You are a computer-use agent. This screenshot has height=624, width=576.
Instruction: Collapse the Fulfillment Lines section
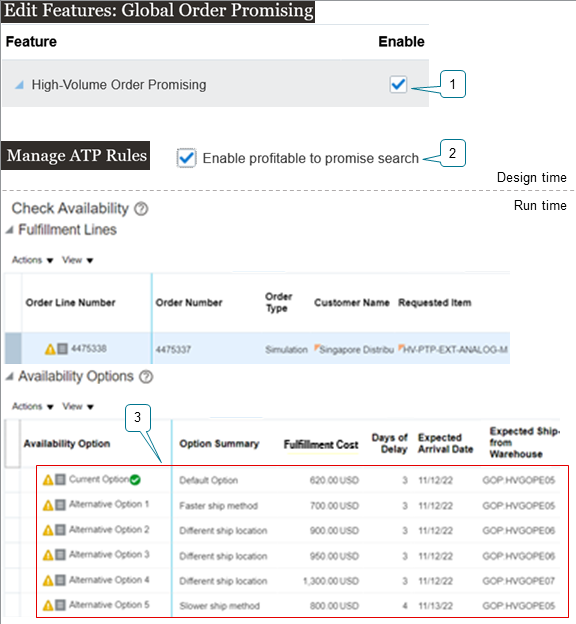(x=10, y=230)
